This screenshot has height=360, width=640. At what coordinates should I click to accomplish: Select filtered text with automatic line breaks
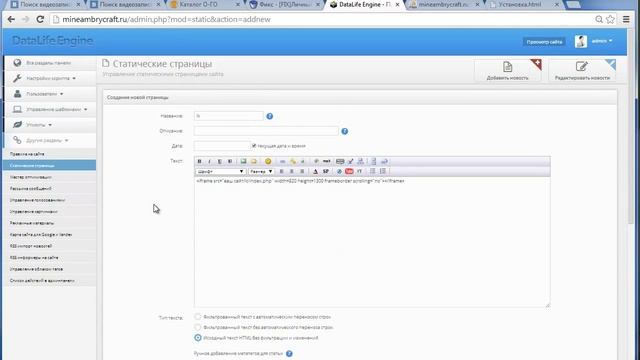click(198, 317)
